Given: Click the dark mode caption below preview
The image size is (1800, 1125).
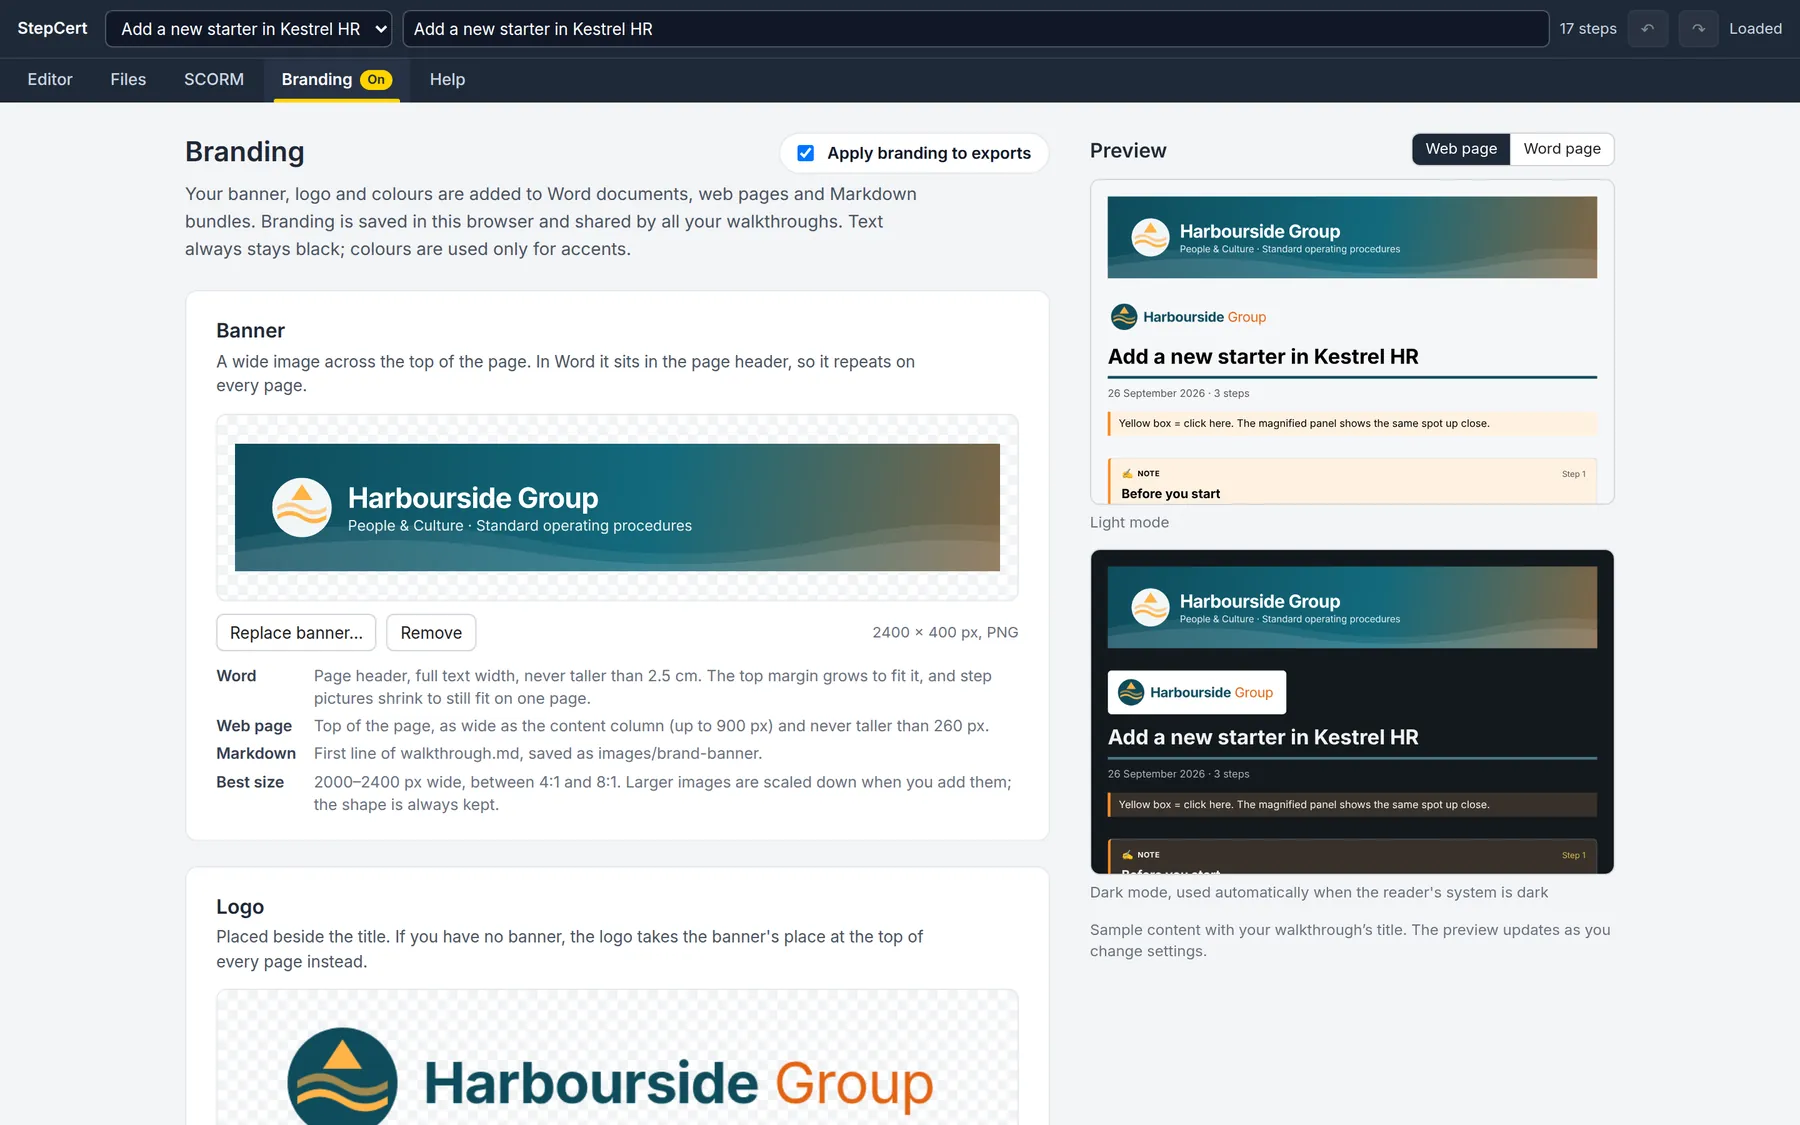Looking at the screenshot, I should pos(1319,893).
